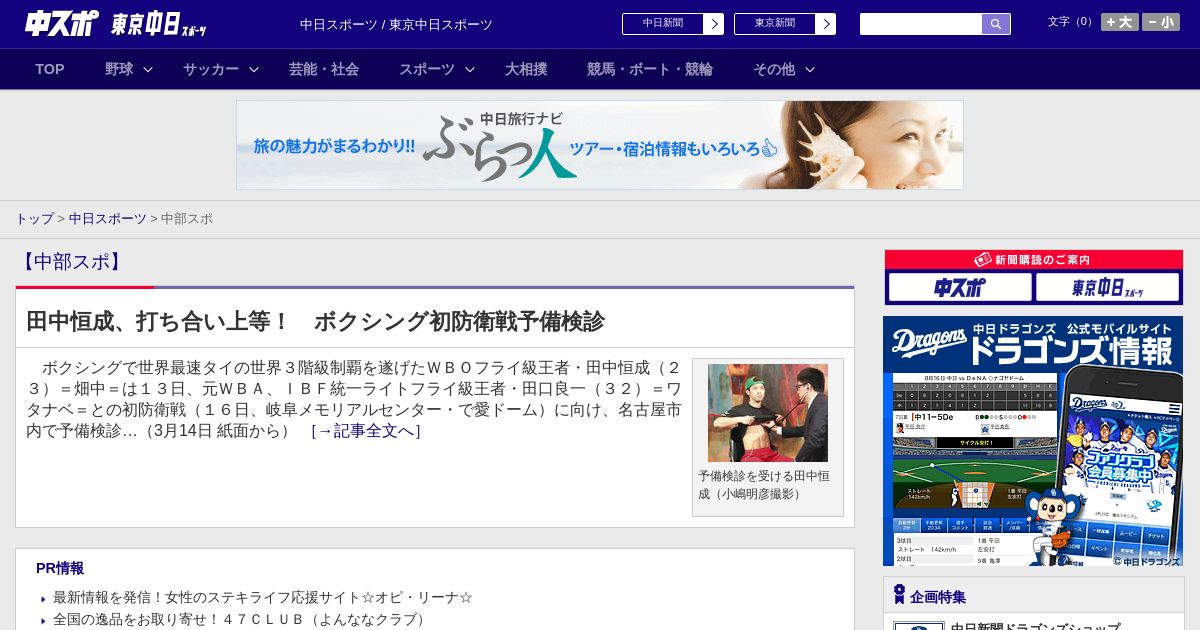Click the 中日スポーツ / 東京中日スポーツ header text
Screen dimensions: 1200x630
(x=396, y=24)
